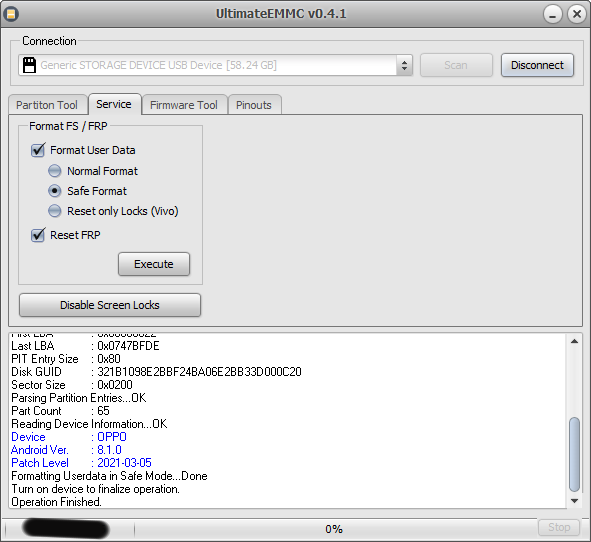Image resolution: width=591 pixels, height=542 pixels.
Task: Click the 'Android Ver. : 8.1.0' line
Action: pos(66,450)
